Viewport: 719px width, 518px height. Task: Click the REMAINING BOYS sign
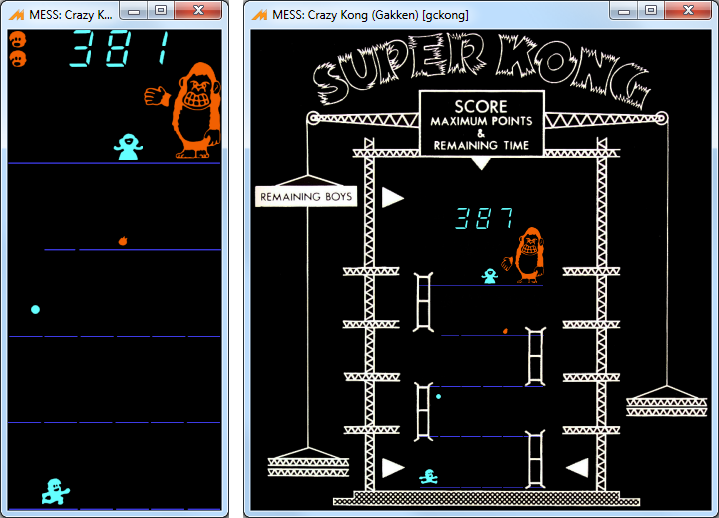(306, 197)
